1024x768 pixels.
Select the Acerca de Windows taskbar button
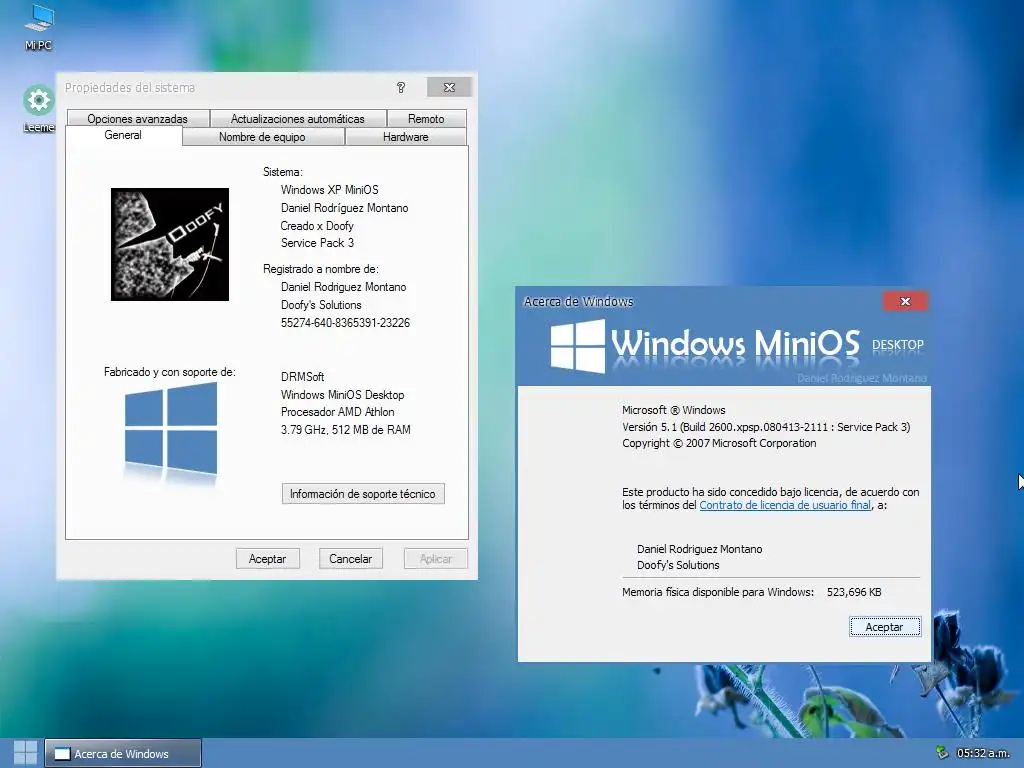[x=123, y=754]
